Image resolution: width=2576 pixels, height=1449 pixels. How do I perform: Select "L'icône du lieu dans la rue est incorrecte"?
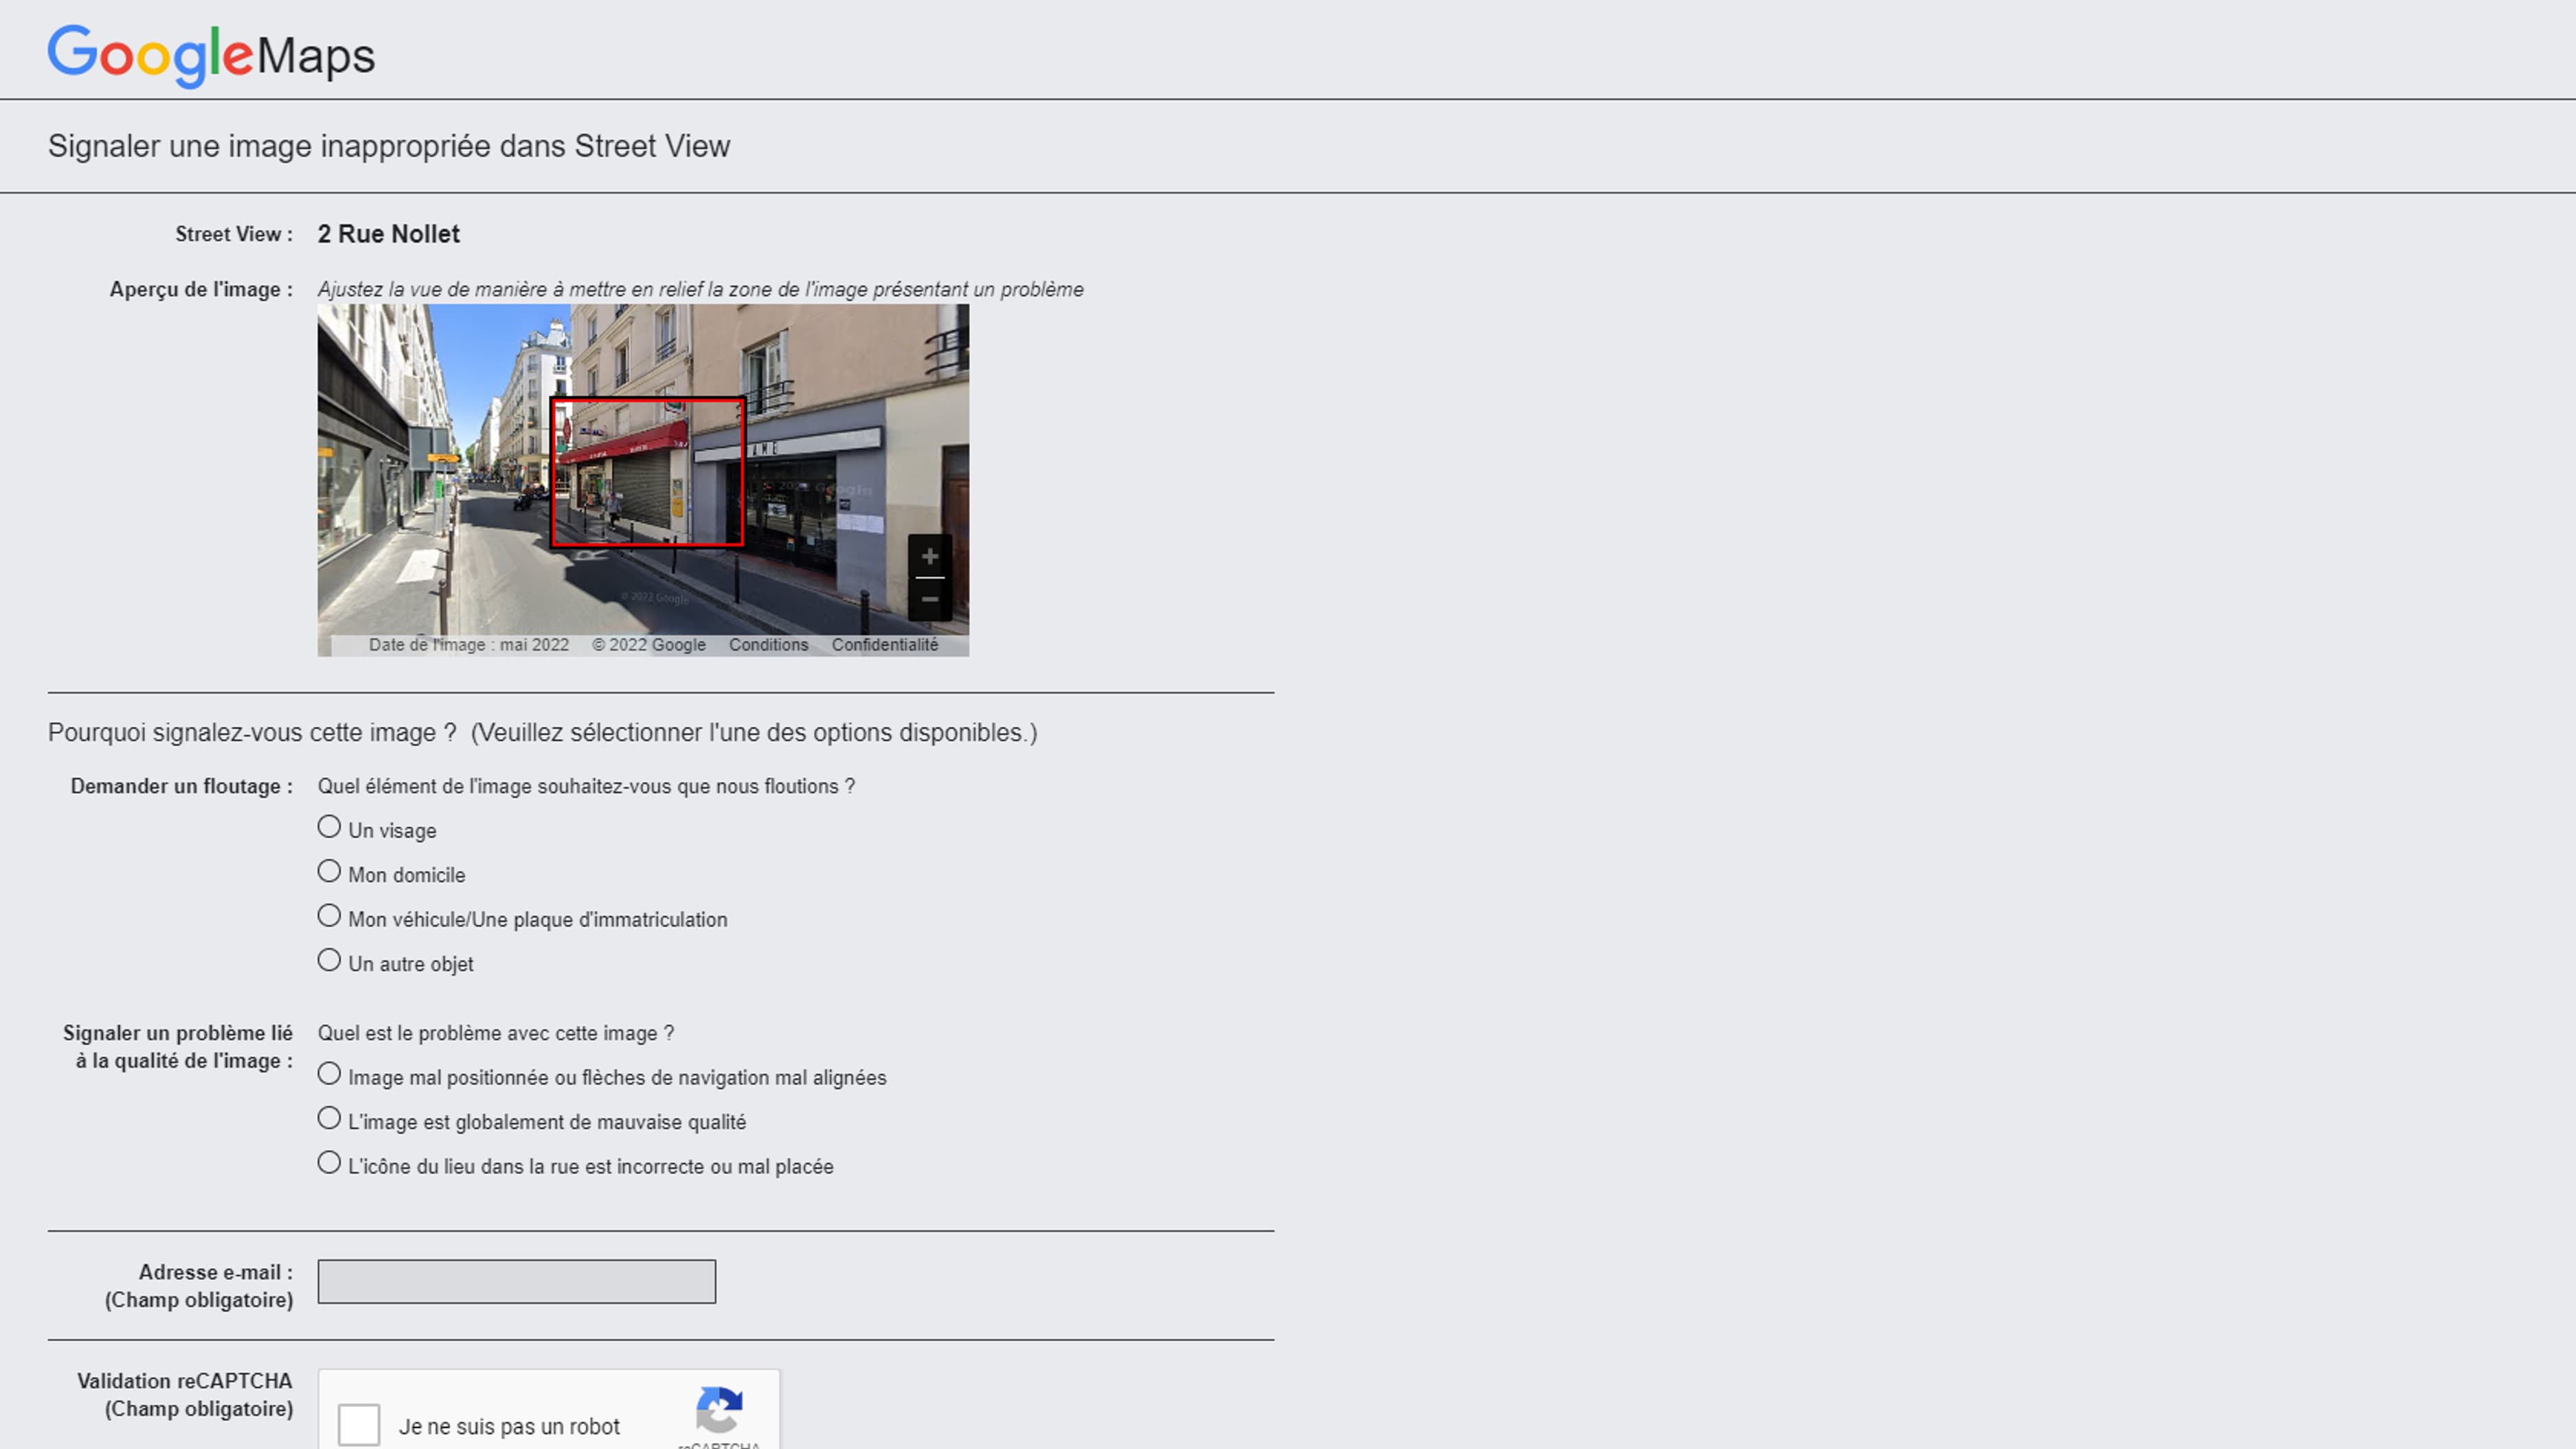pyautogui.click(x=328, y=1162)
